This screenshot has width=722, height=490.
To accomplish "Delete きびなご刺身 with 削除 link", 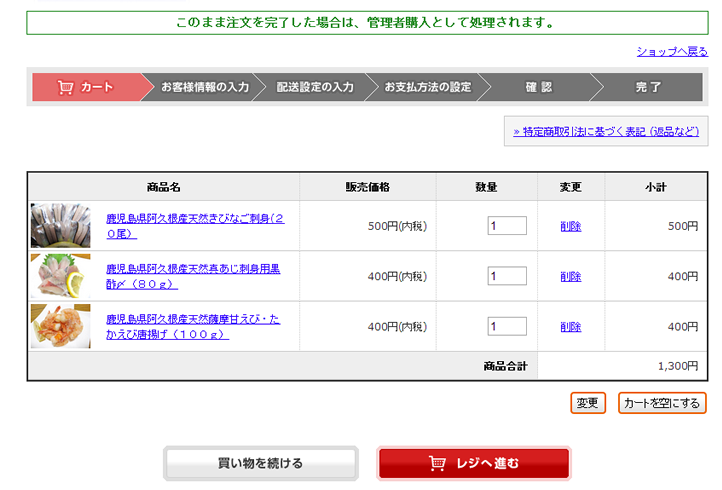I will click(x=571, y=227).
